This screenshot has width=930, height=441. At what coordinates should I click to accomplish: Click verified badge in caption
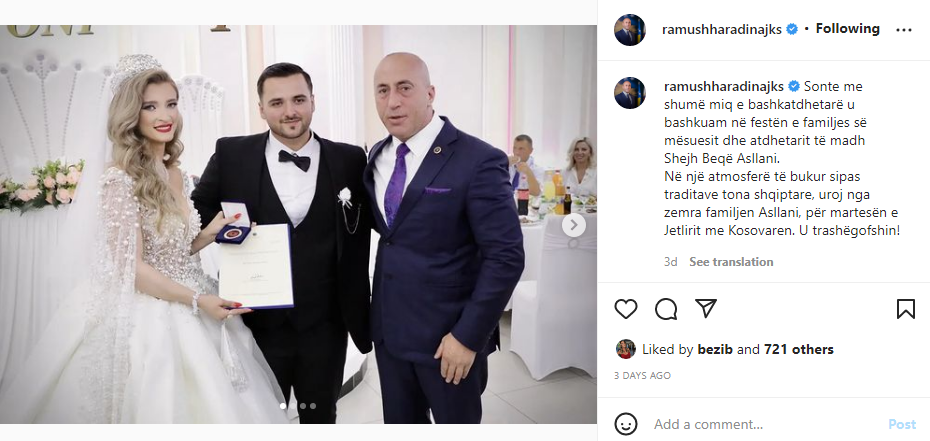click(792, 87)
